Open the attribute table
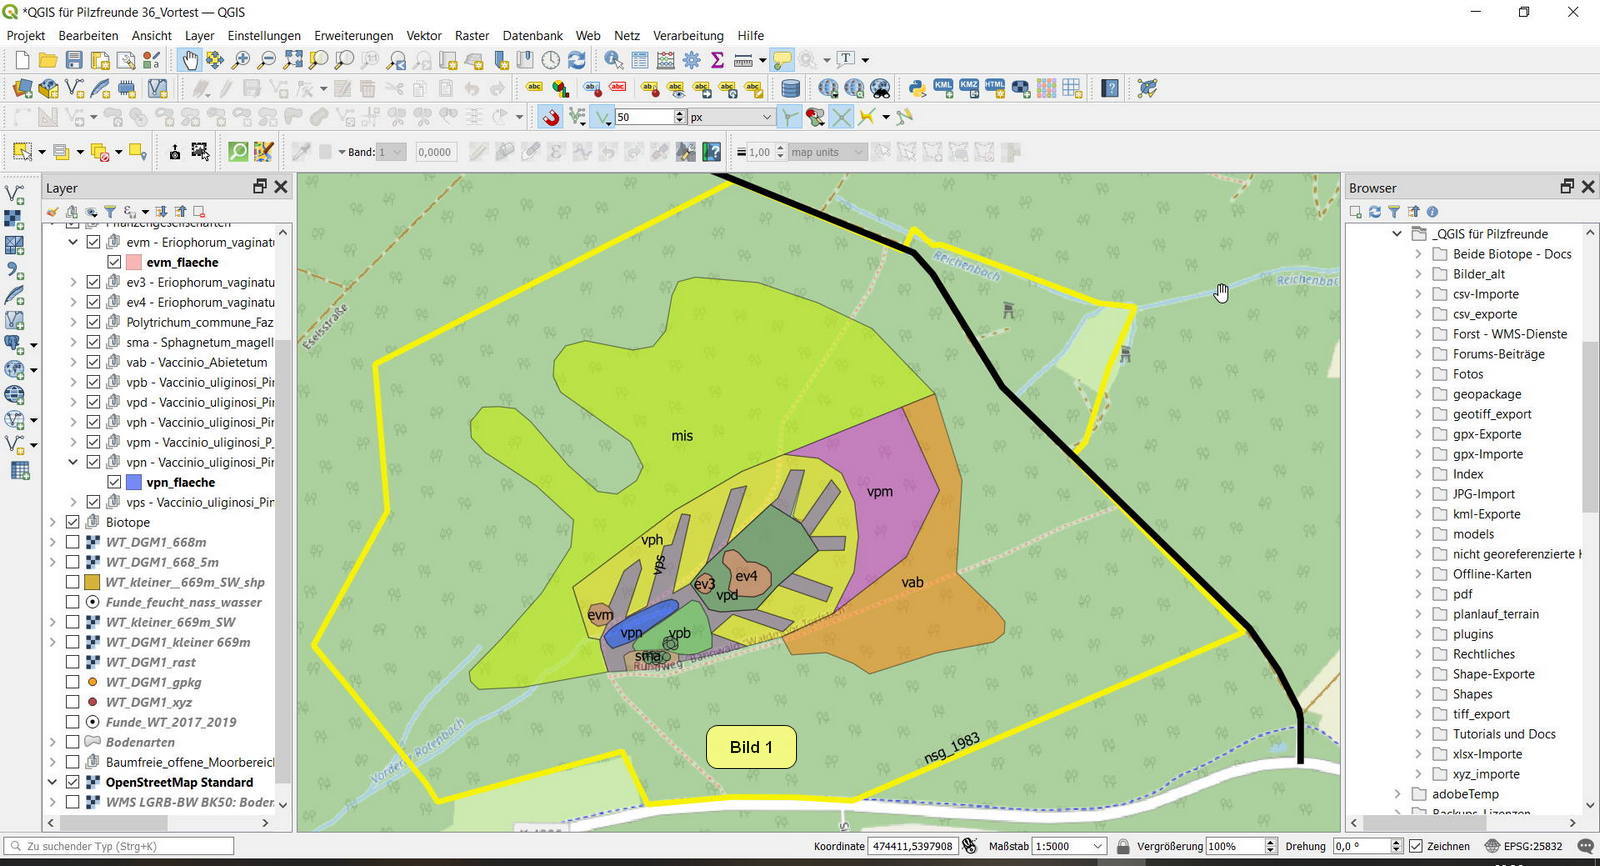 640,61
